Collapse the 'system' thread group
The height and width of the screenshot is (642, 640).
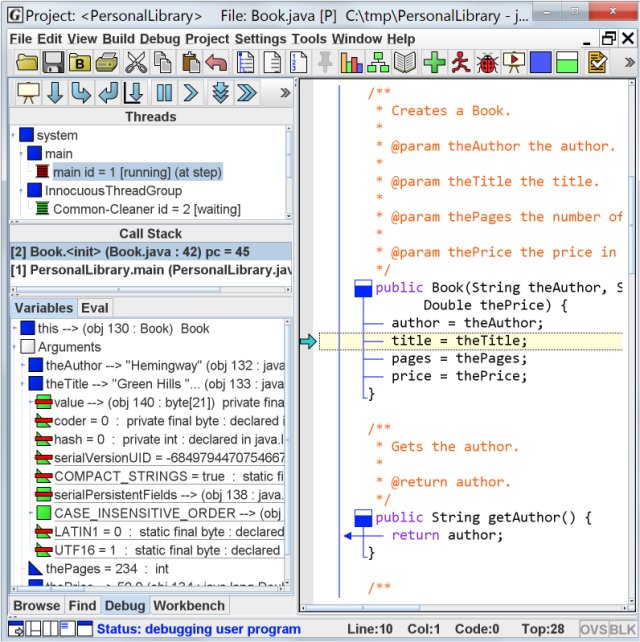(13, 135)
